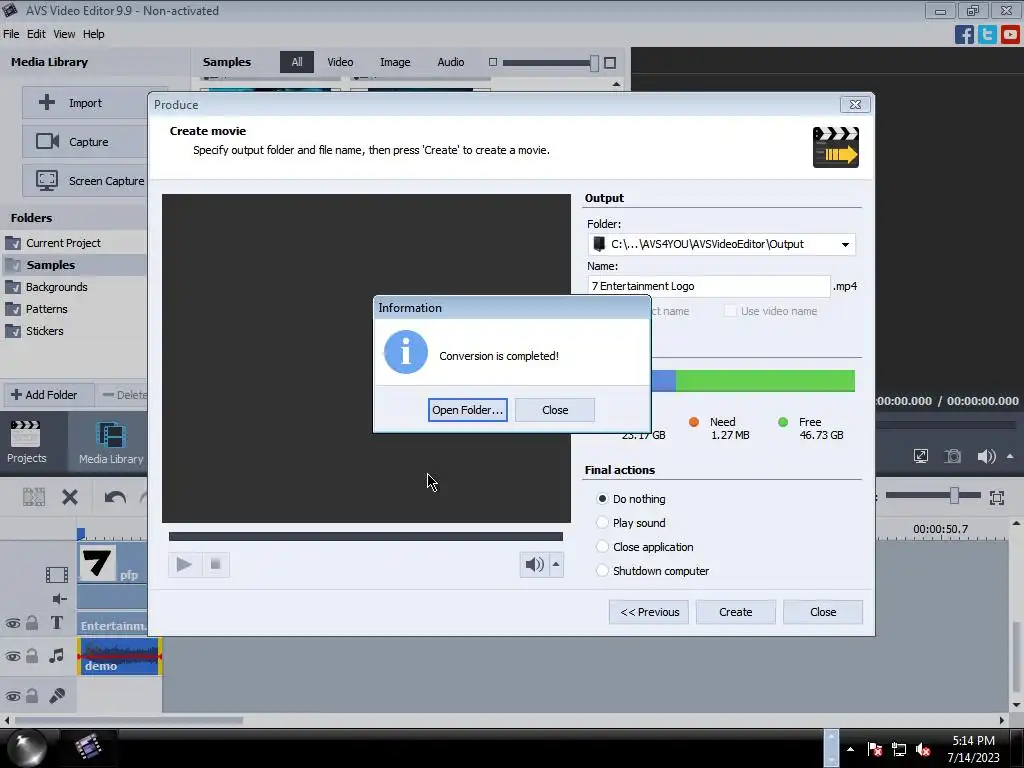Click the Screen Capture monitor icon
Screen dimensions: 1024x768
coord(47,180)
